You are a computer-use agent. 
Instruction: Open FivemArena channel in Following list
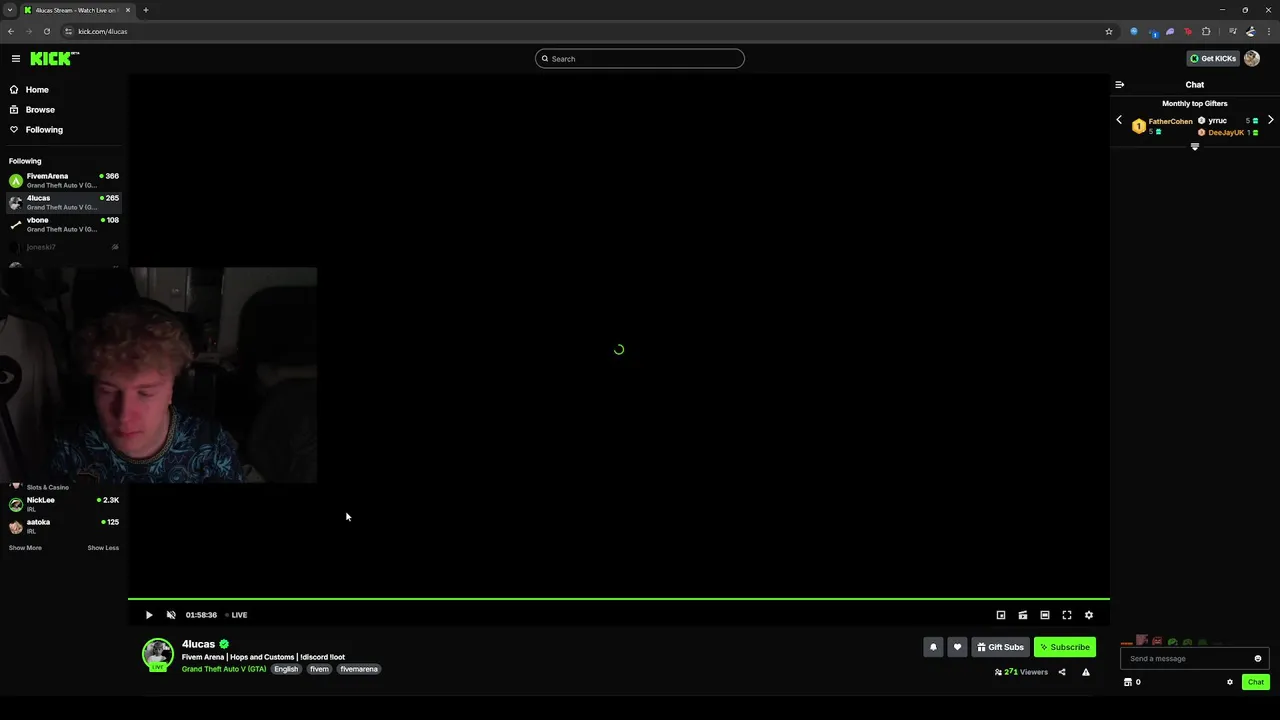[63, 180]
